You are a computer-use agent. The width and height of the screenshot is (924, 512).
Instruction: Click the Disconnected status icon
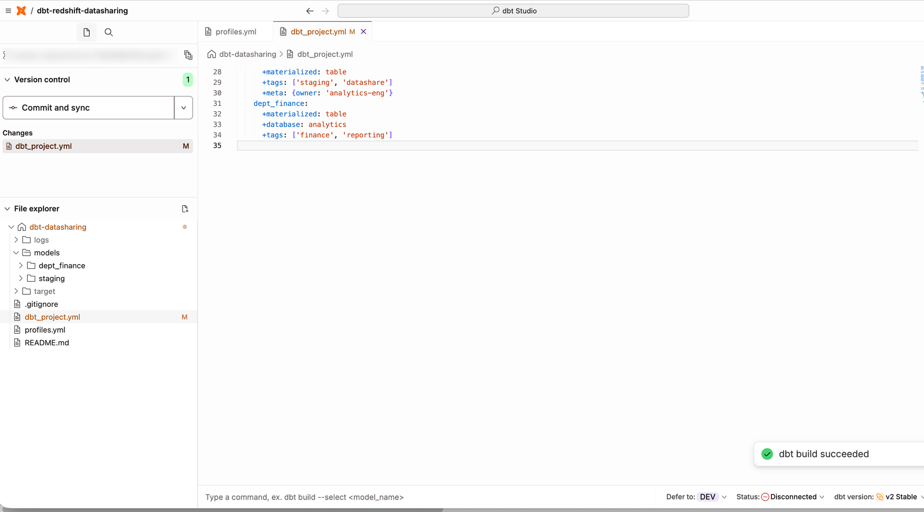click(765, 497)
